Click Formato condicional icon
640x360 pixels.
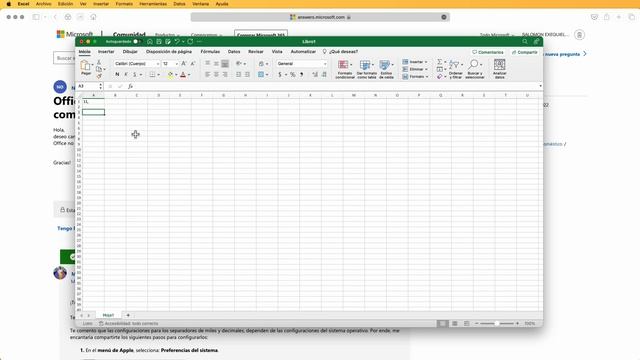click(343, 65)
